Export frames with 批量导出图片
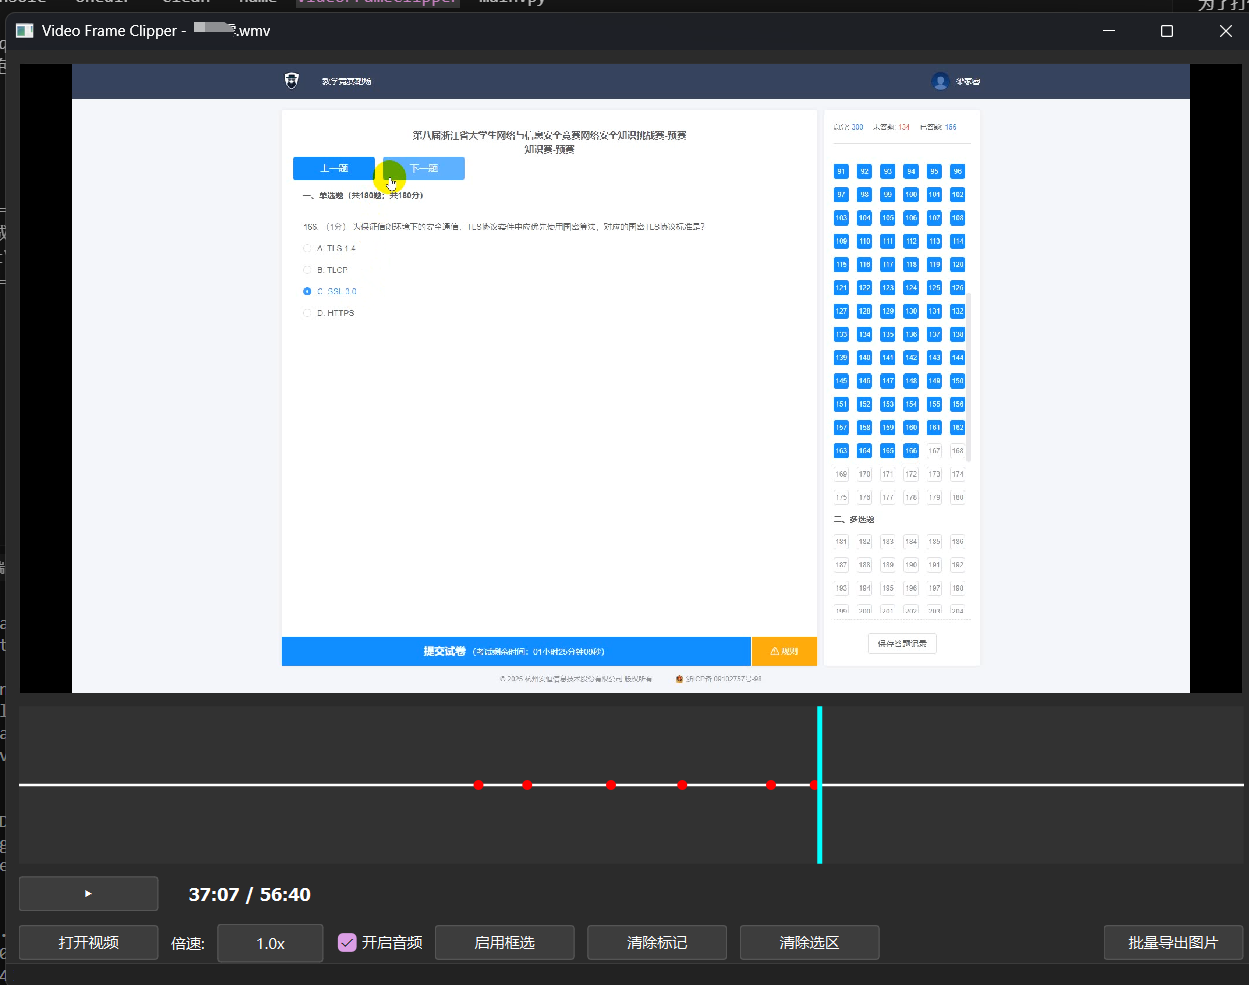 (x=1173, y=942)
